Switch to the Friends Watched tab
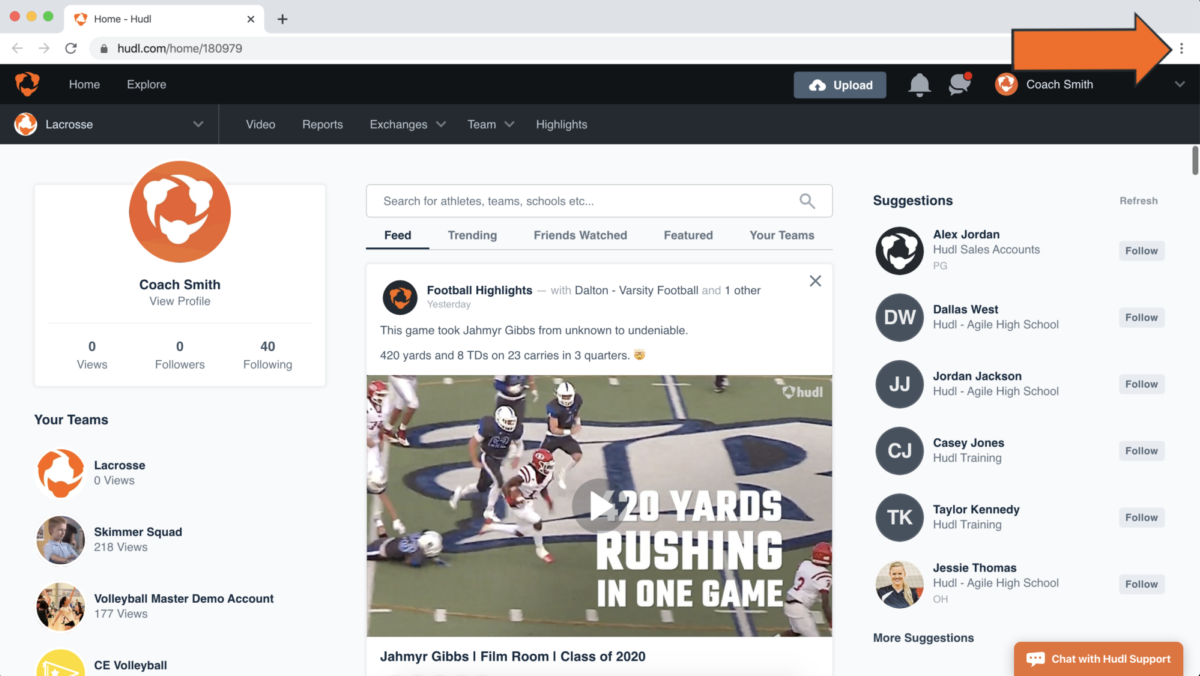The height and width of the screenshot is (676, 1200). pos(580,235)
